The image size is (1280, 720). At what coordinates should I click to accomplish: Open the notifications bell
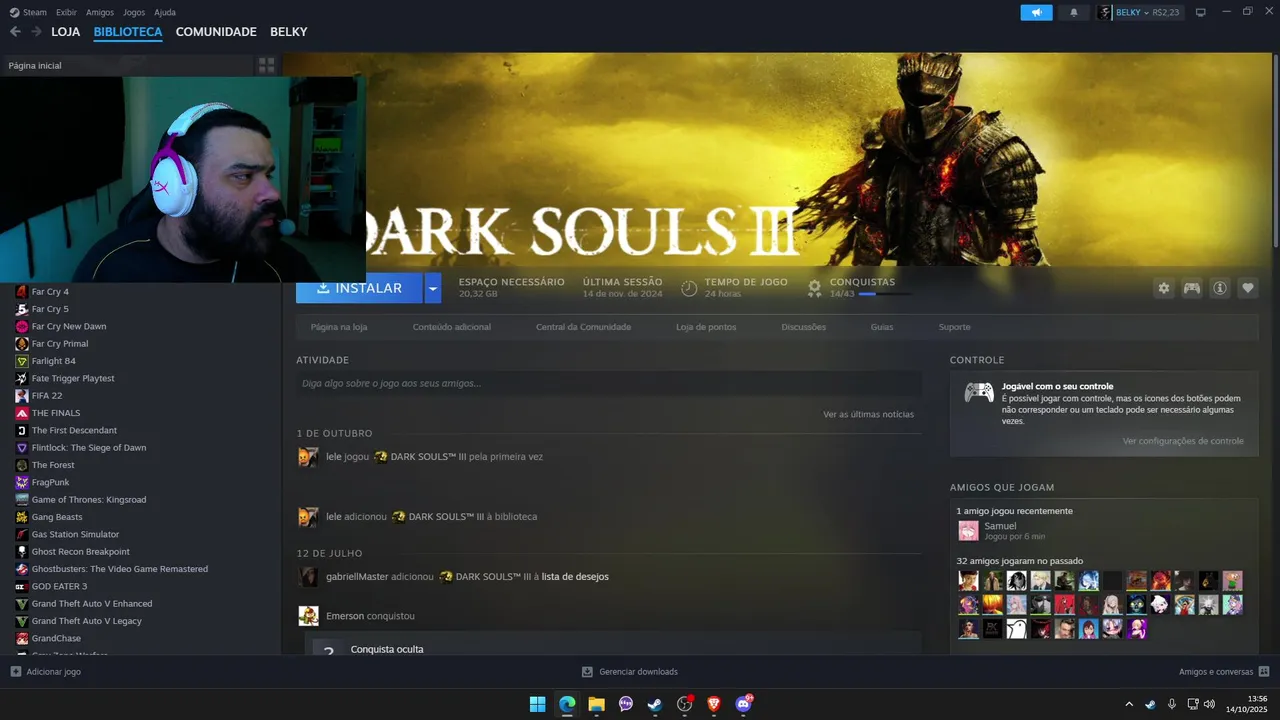1074,12
